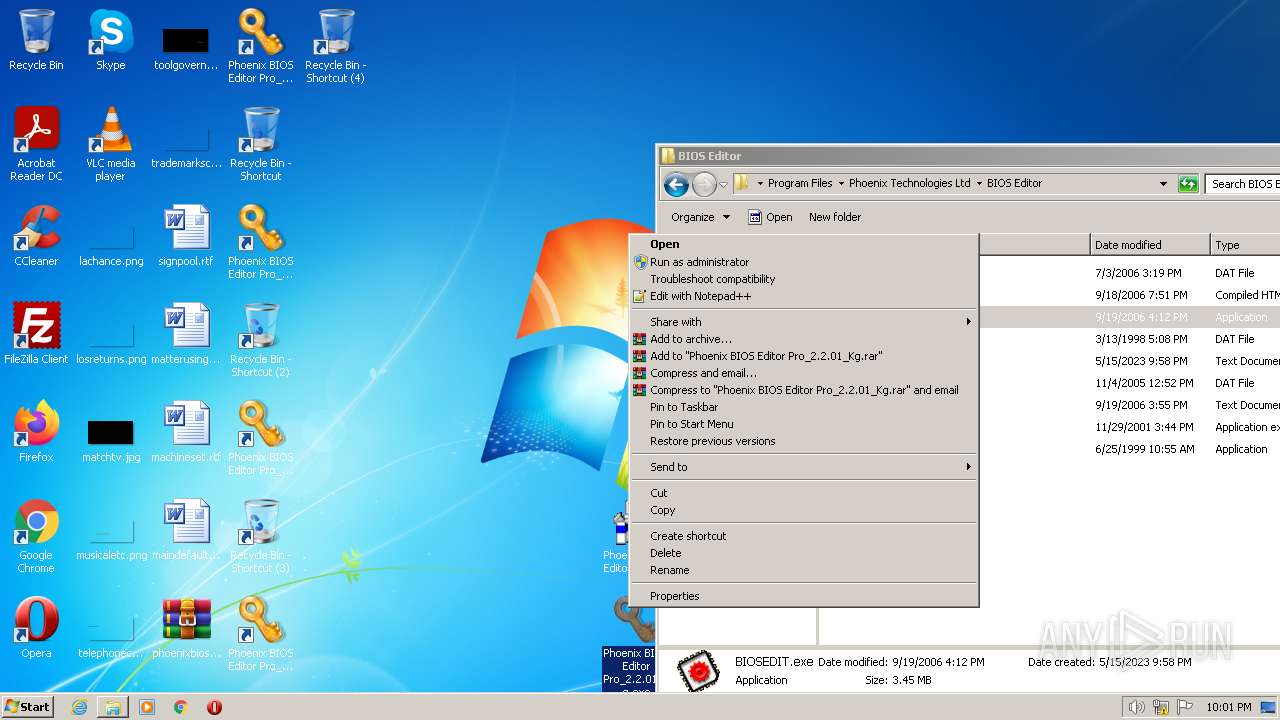This screenshot has width=1280, height=720.
Task: Select the Opera desktop icon
Action: point(36,628)
